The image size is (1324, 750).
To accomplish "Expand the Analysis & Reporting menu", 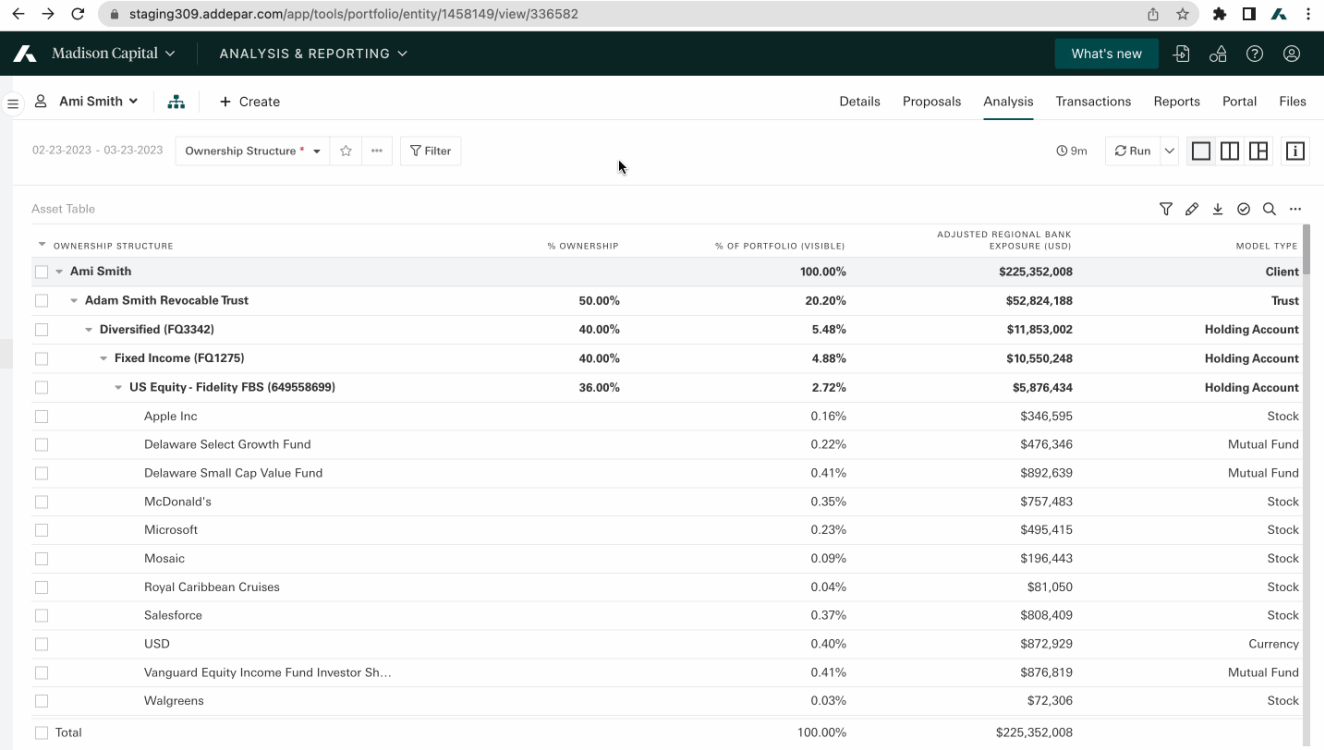I will (313, 54).
